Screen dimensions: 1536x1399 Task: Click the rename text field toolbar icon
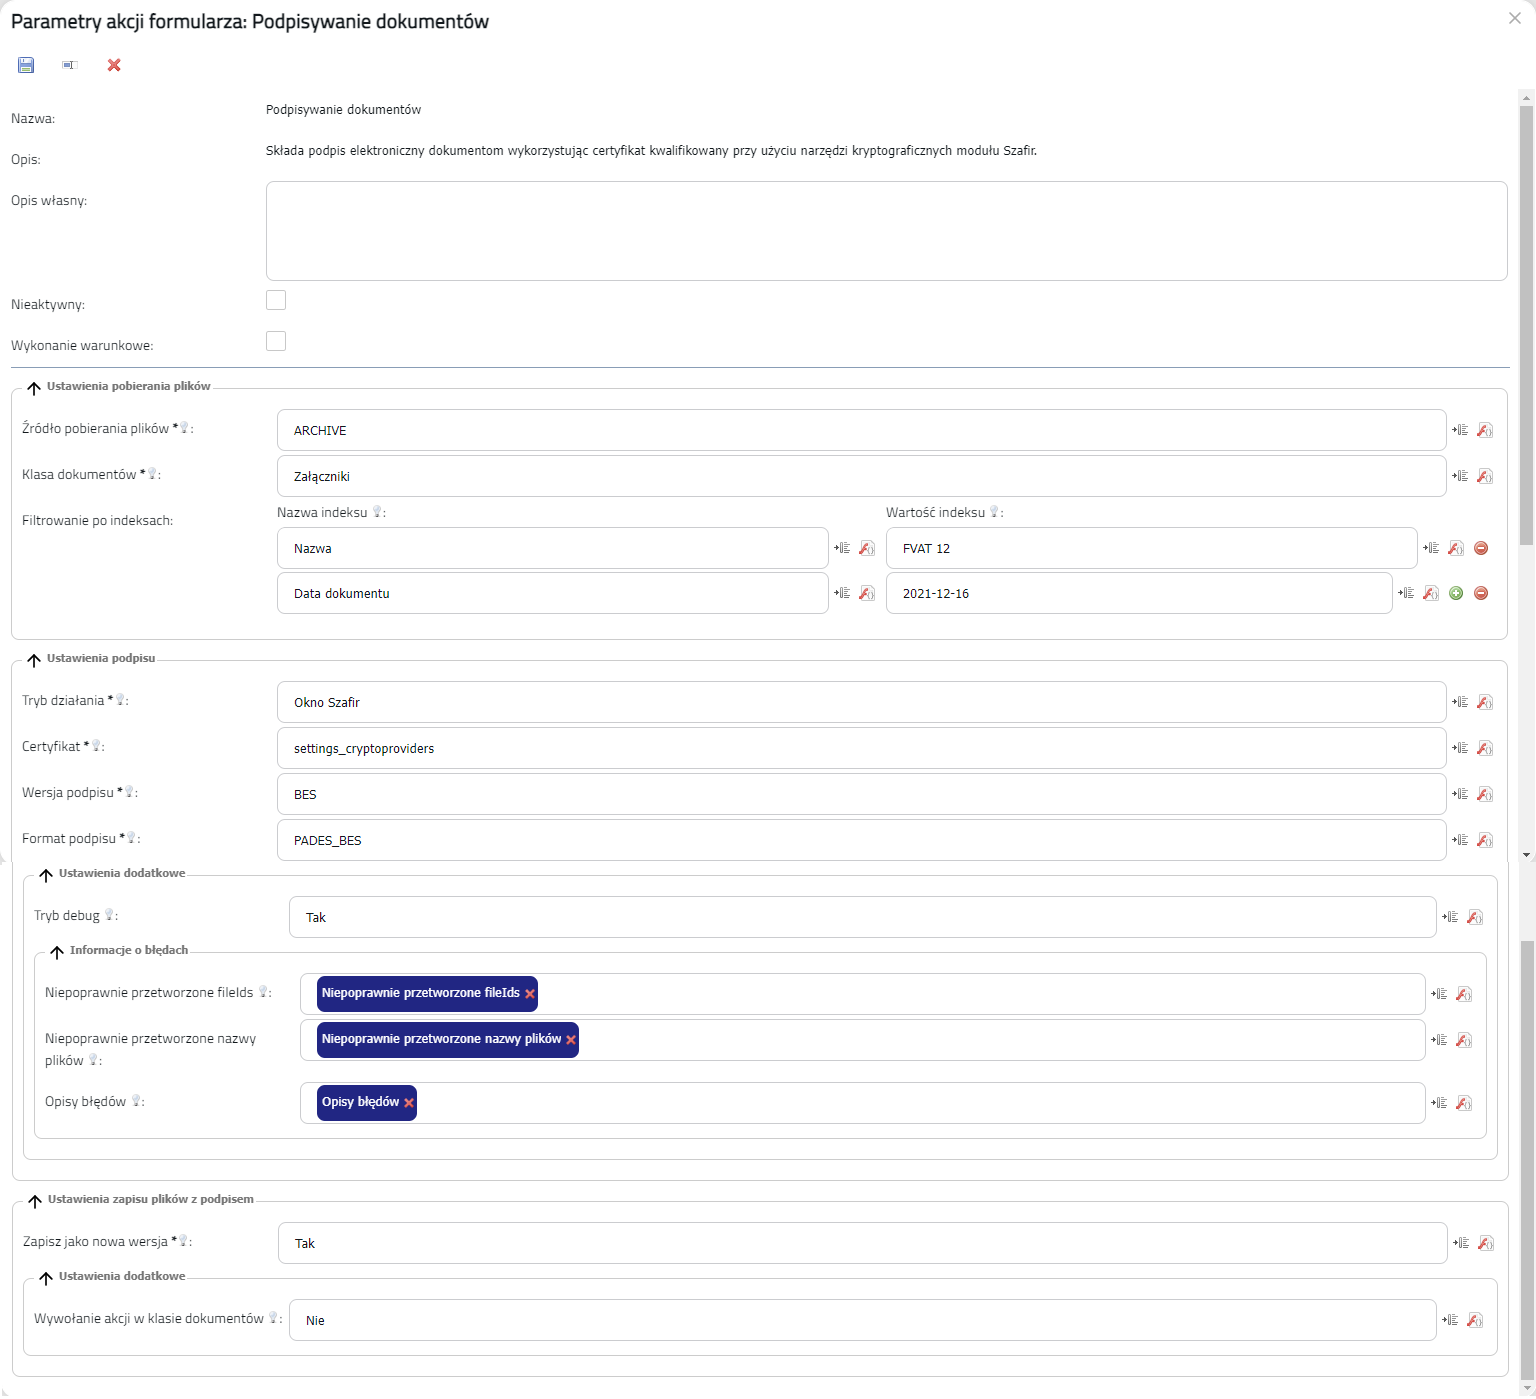tap(70, 65)
